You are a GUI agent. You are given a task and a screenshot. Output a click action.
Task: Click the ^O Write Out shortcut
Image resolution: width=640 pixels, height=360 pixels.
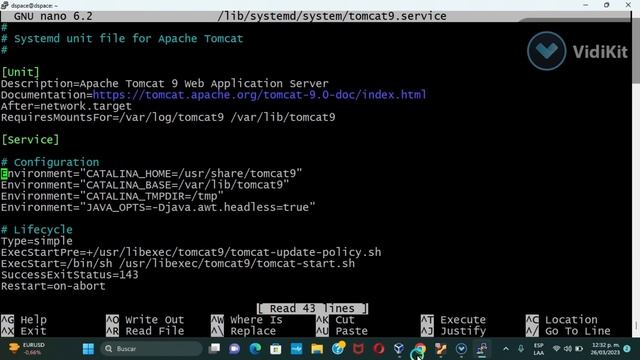click(145, 320)
